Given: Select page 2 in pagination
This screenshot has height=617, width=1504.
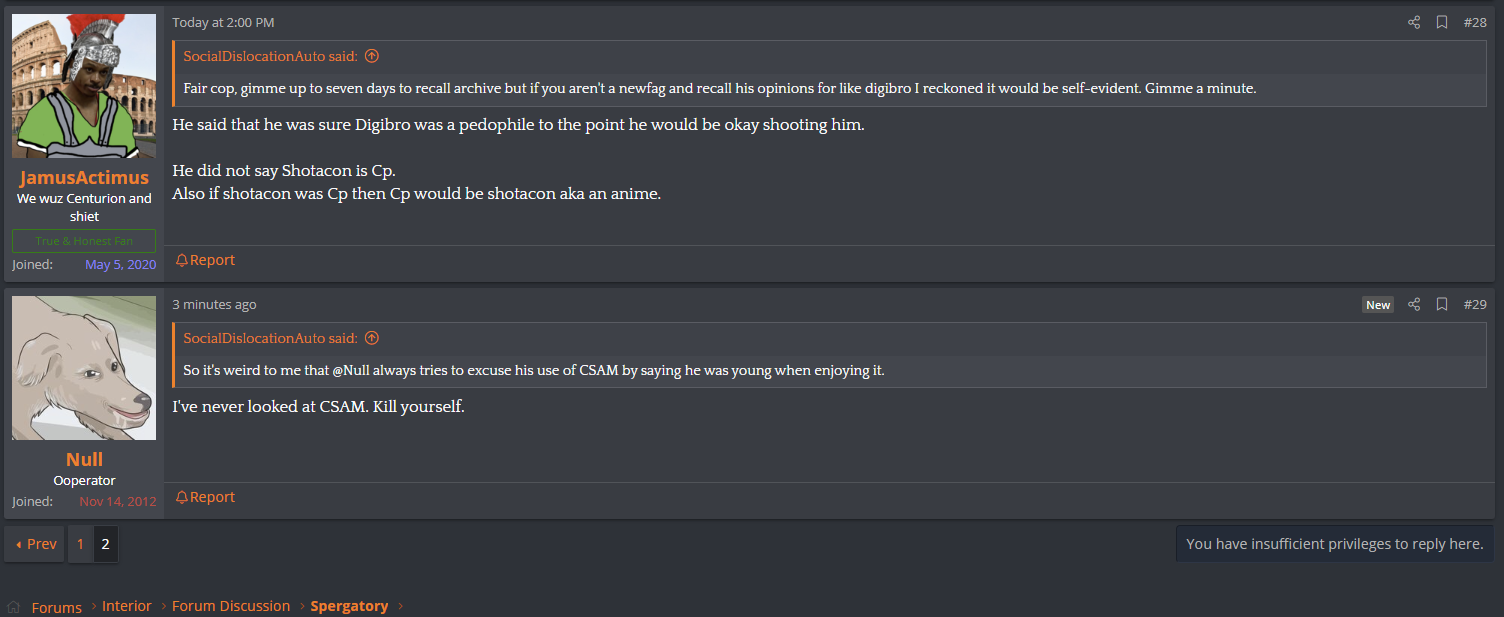Looking at the screenshot, I should click(105, 544).
